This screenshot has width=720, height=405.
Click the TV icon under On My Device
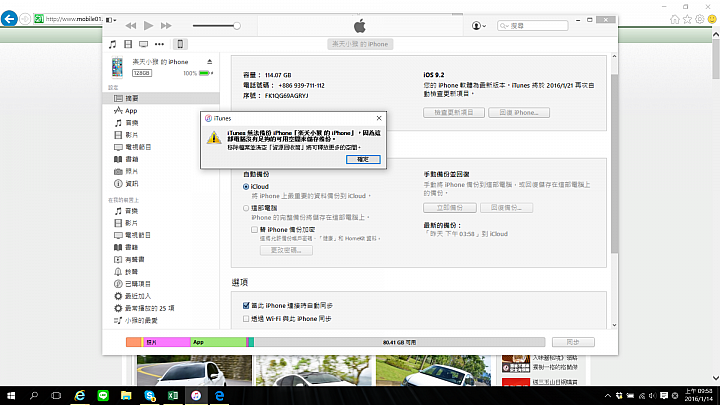click(118, 235)
